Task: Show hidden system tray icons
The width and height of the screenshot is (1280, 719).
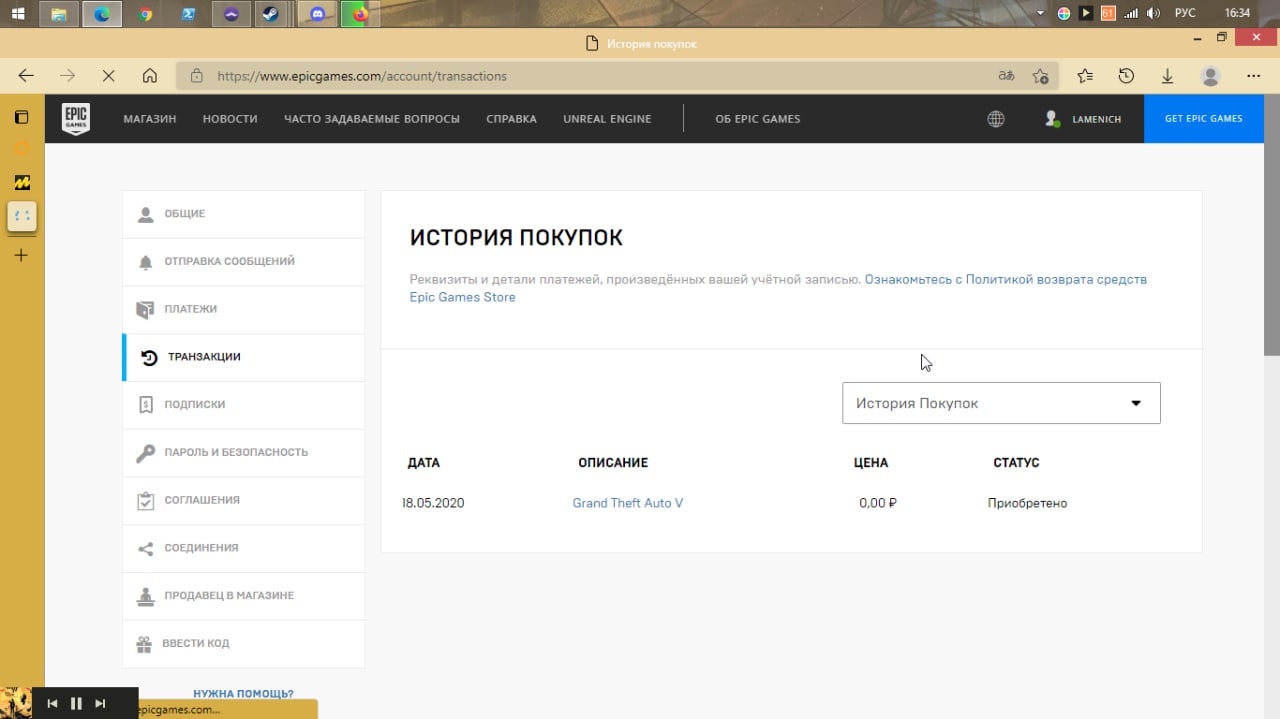Action: (x=1041, y=14)
